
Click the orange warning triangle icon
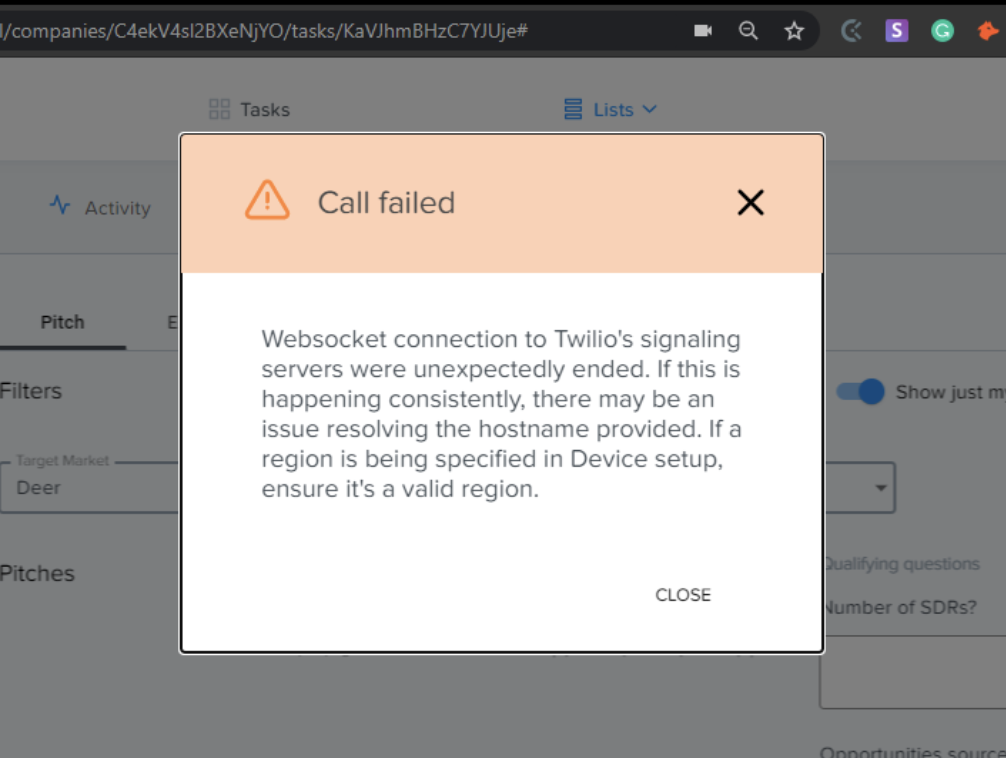coord(267,200)
